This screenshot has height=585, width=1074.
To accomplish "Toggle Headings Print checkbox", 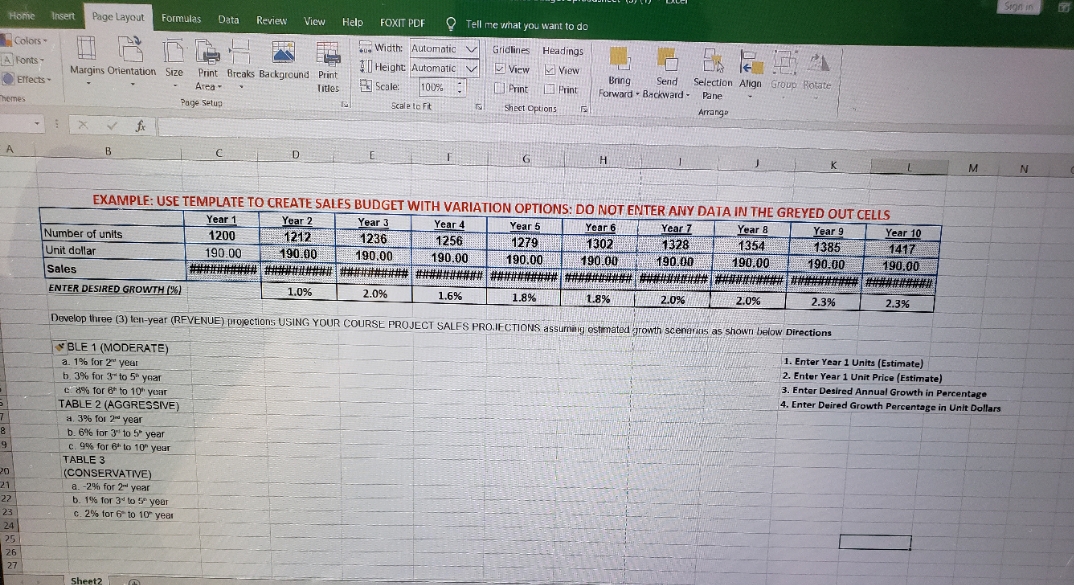I will pyautogui.click(x=549, y=89).
